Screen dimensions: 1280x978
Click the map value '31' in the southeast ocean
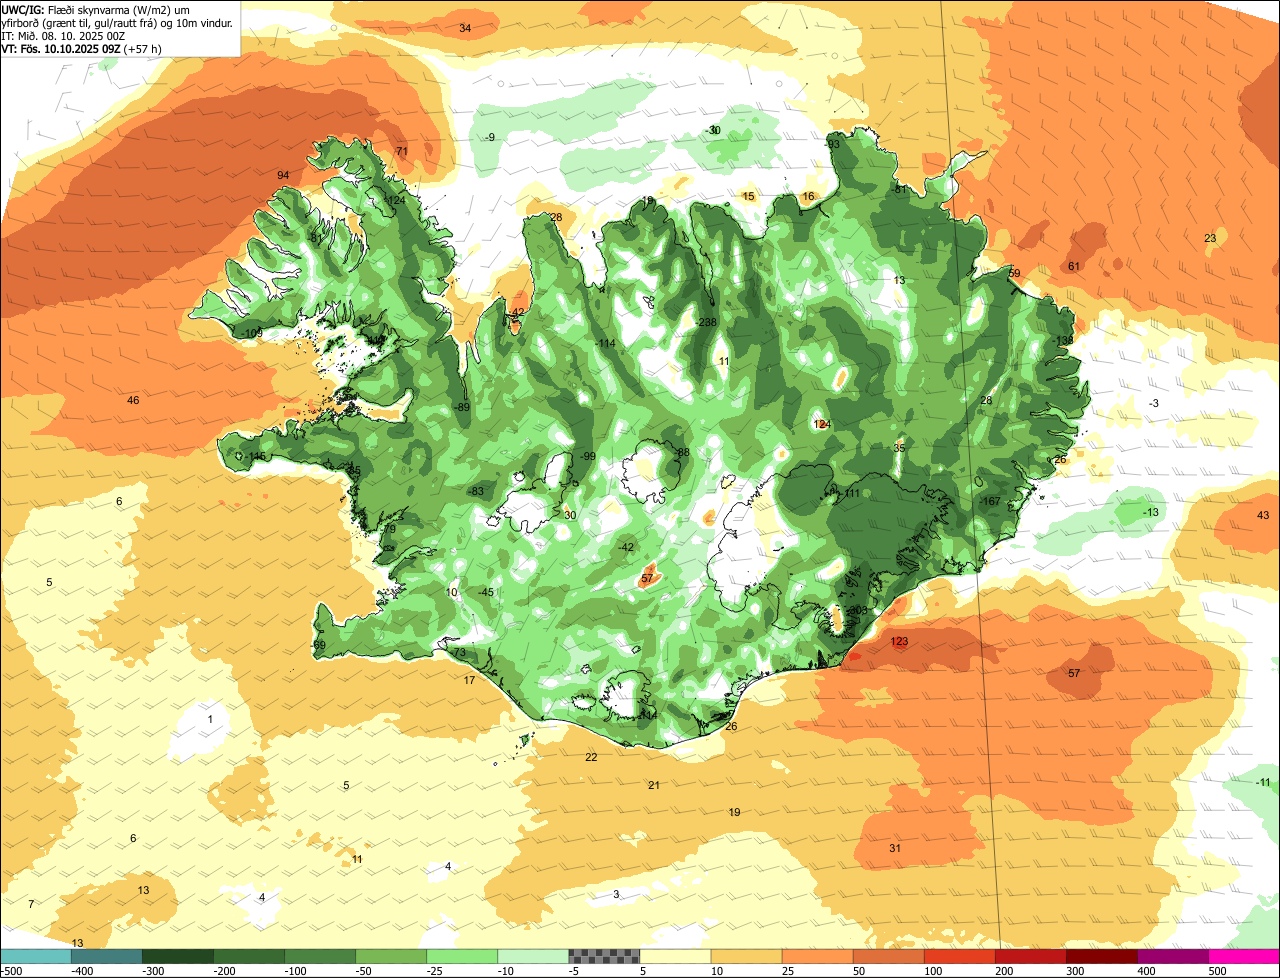pos(895,849)
